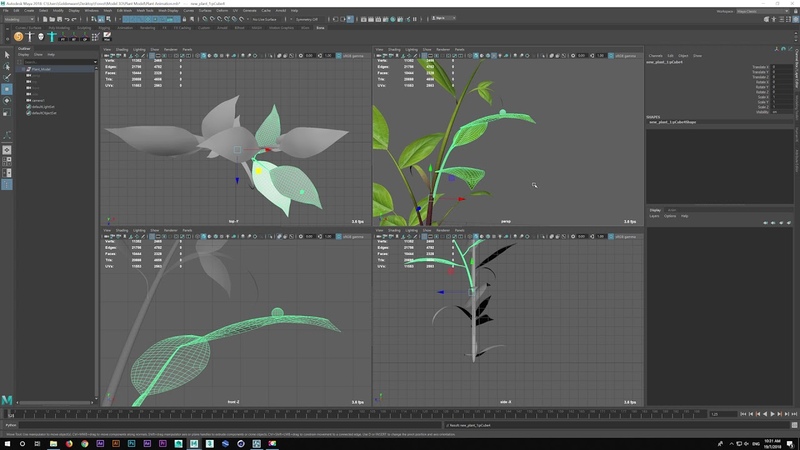Viewport: 800px width, 450px height.
Task: Click the cyan T-pose figure shelf icon
Action: (x=51, y=37)
